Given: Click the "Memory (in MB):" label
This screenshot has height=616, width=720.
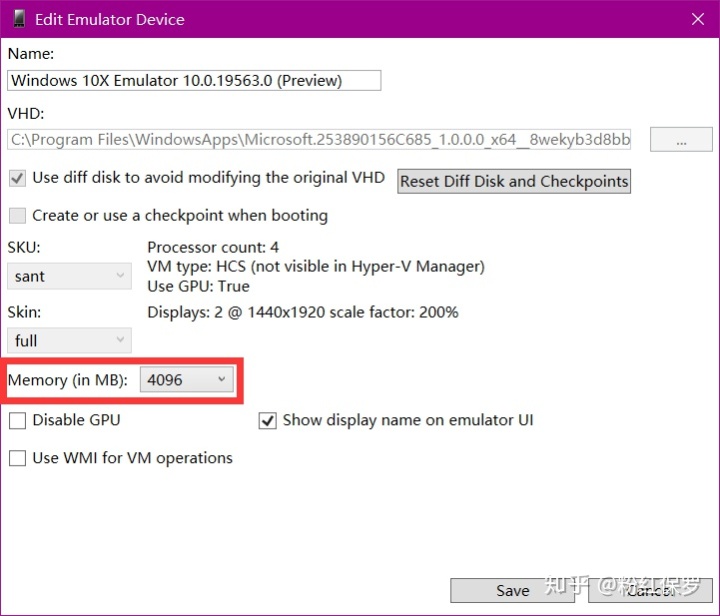Looking at the screenshot, I should pos(68,380).
